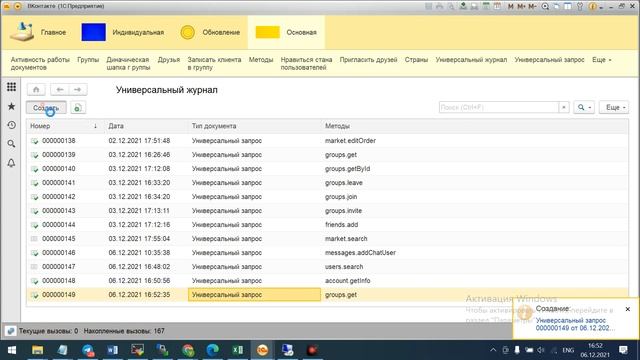The width and height of the screenshot is (640, 360).
Task: Open the calculator icon in title bar
Action: [x=486, y=6]
